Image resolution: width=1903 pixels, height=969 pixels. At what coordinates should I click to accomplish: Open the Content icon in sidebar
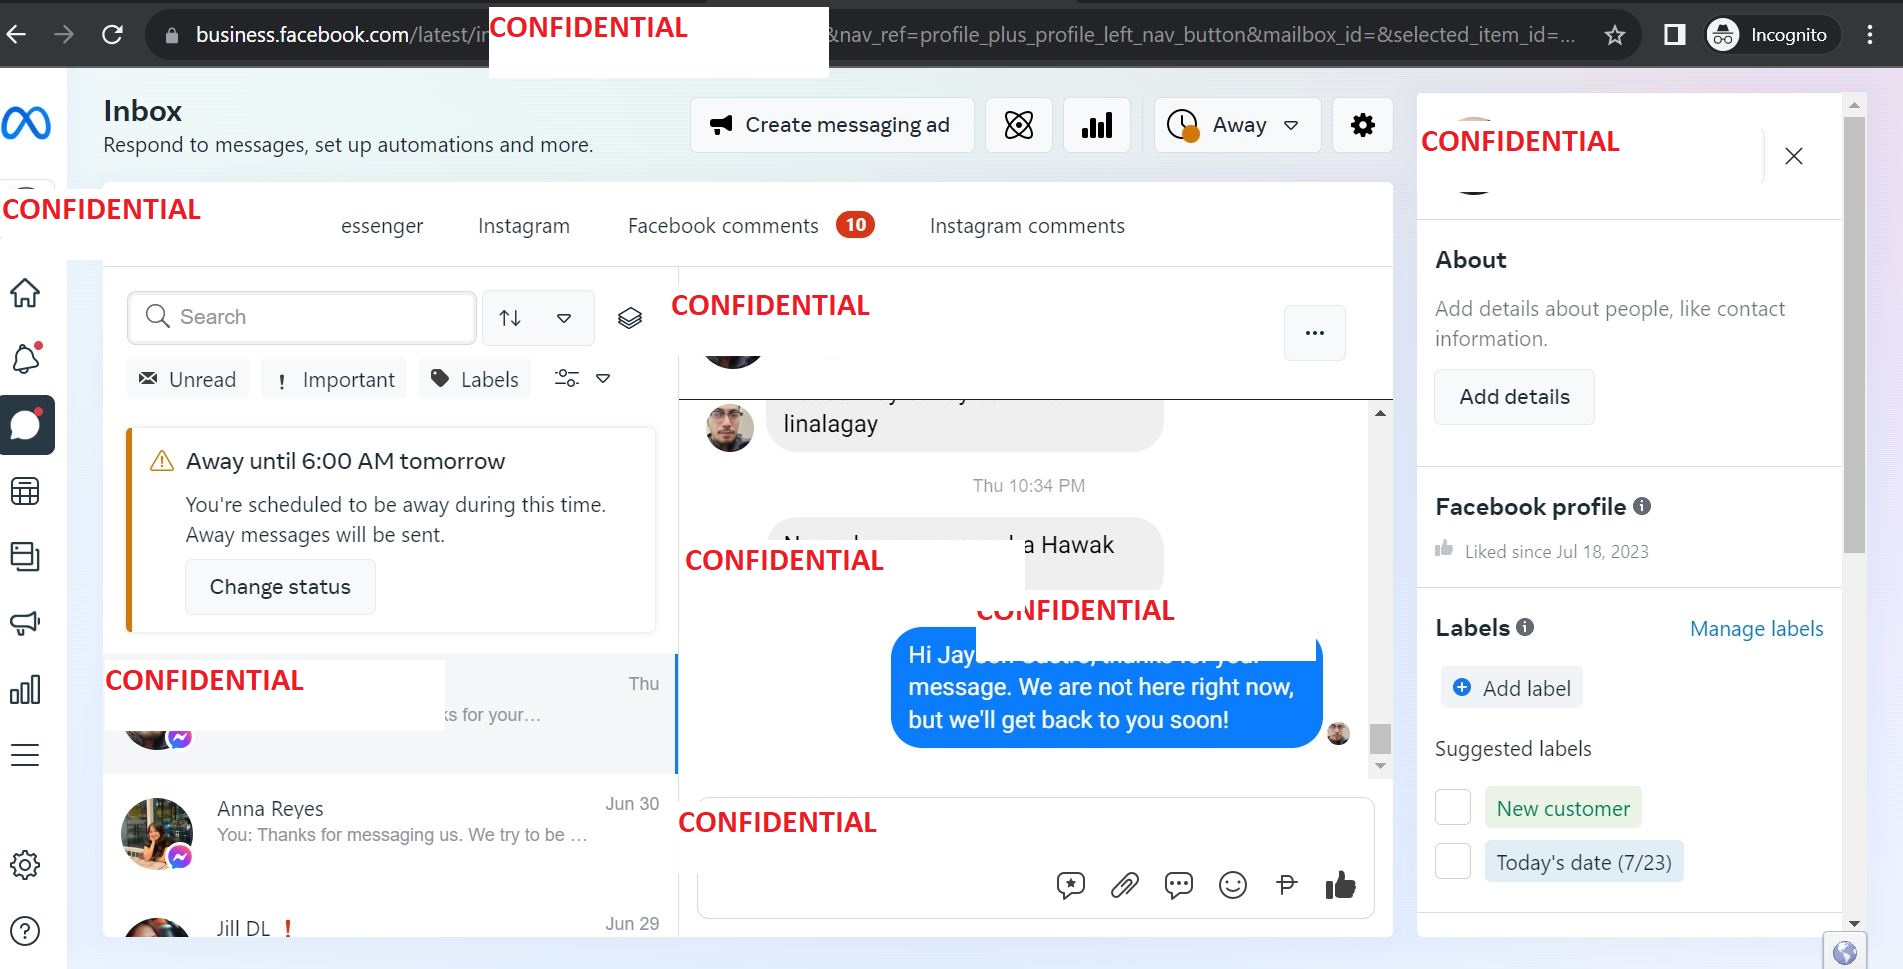click(25, 557)
